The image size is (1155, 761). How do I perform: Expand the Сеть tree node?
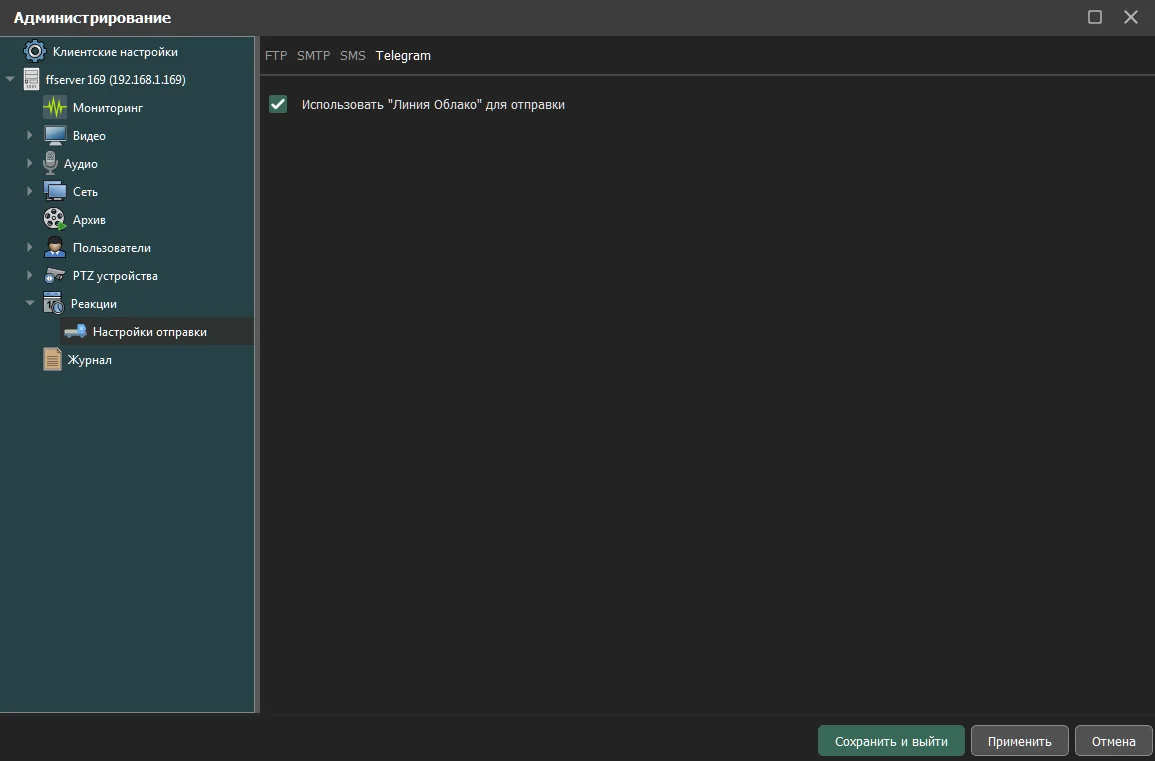click(x=30, y=191)
